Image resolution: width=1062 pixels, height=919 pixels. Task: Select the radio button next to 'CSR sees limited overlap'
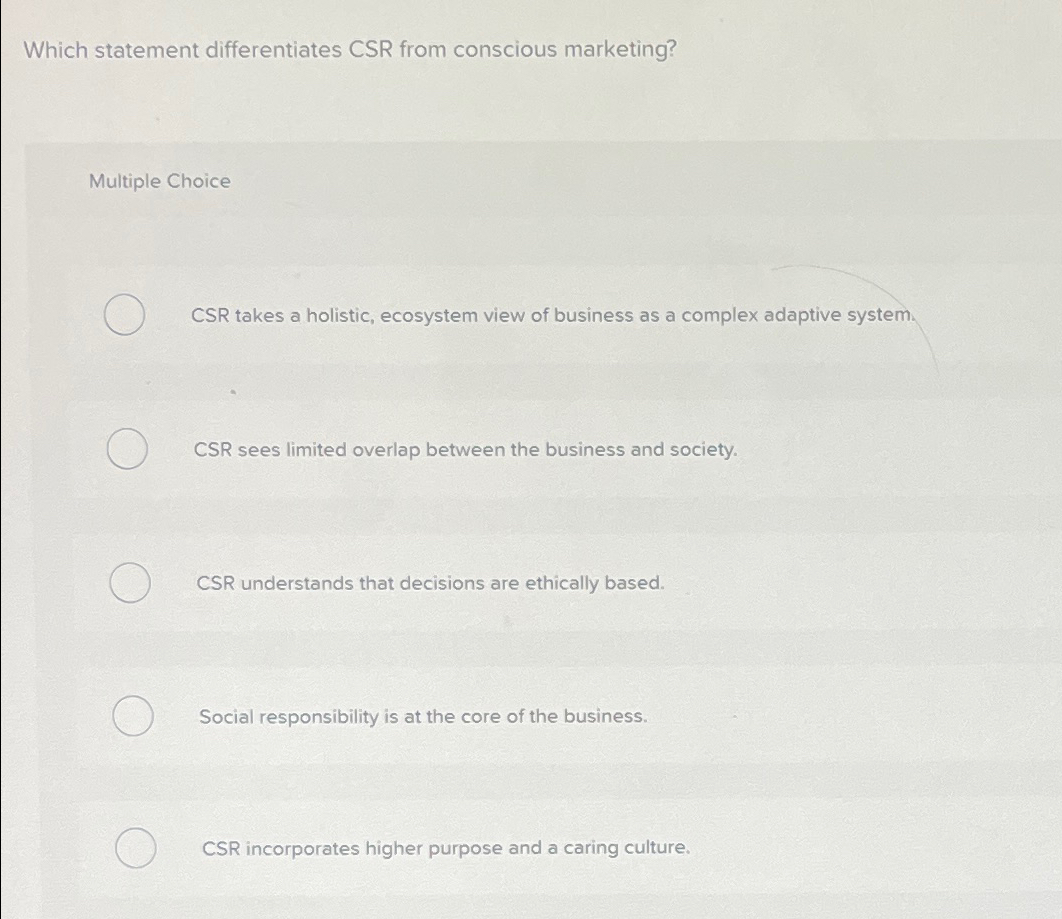pyautogui.click(x=128, y=449)
